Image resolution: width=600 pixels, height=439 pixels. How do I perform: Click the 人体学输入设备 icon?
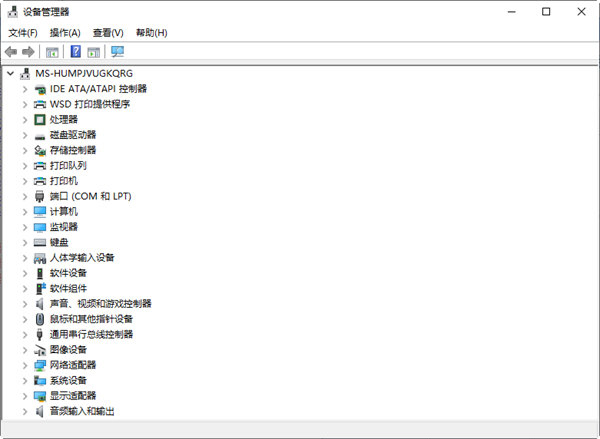(x=40, y=258)
